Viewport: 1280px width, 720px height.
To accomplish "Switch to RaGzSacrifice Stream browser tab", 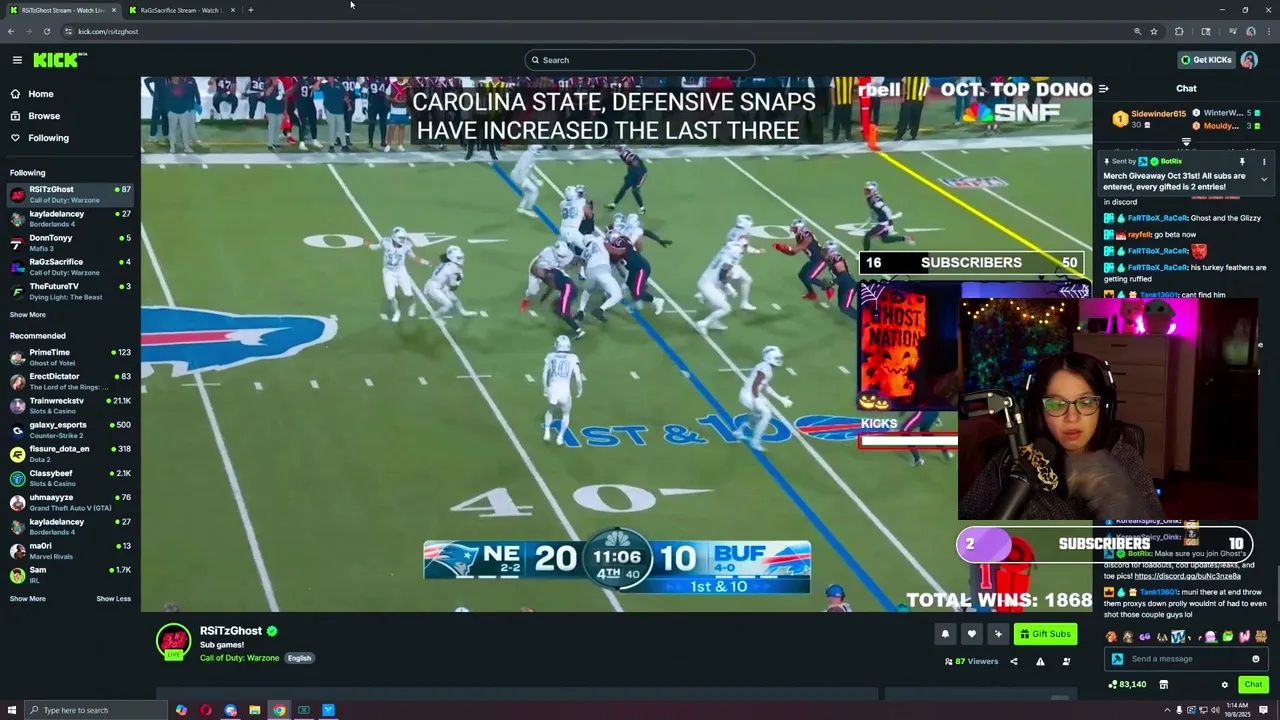I will (181, 10).
